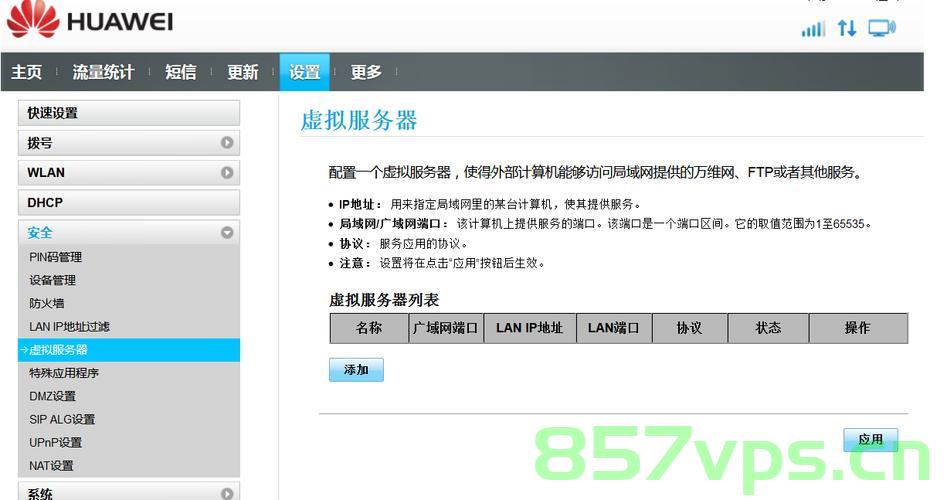The image size is (947, 500).
Task: Click the Huawei logo
Action: (89, 19)
